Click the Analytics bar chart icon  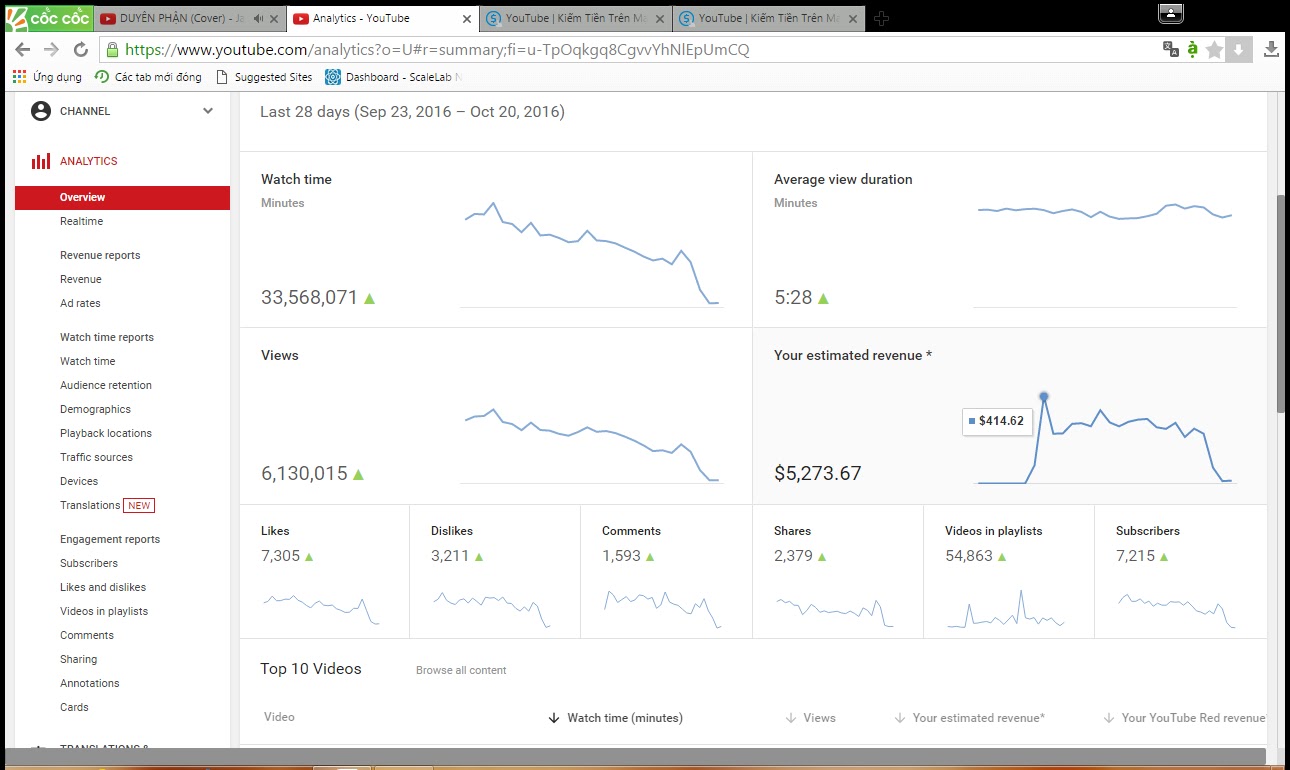[41, 161]
